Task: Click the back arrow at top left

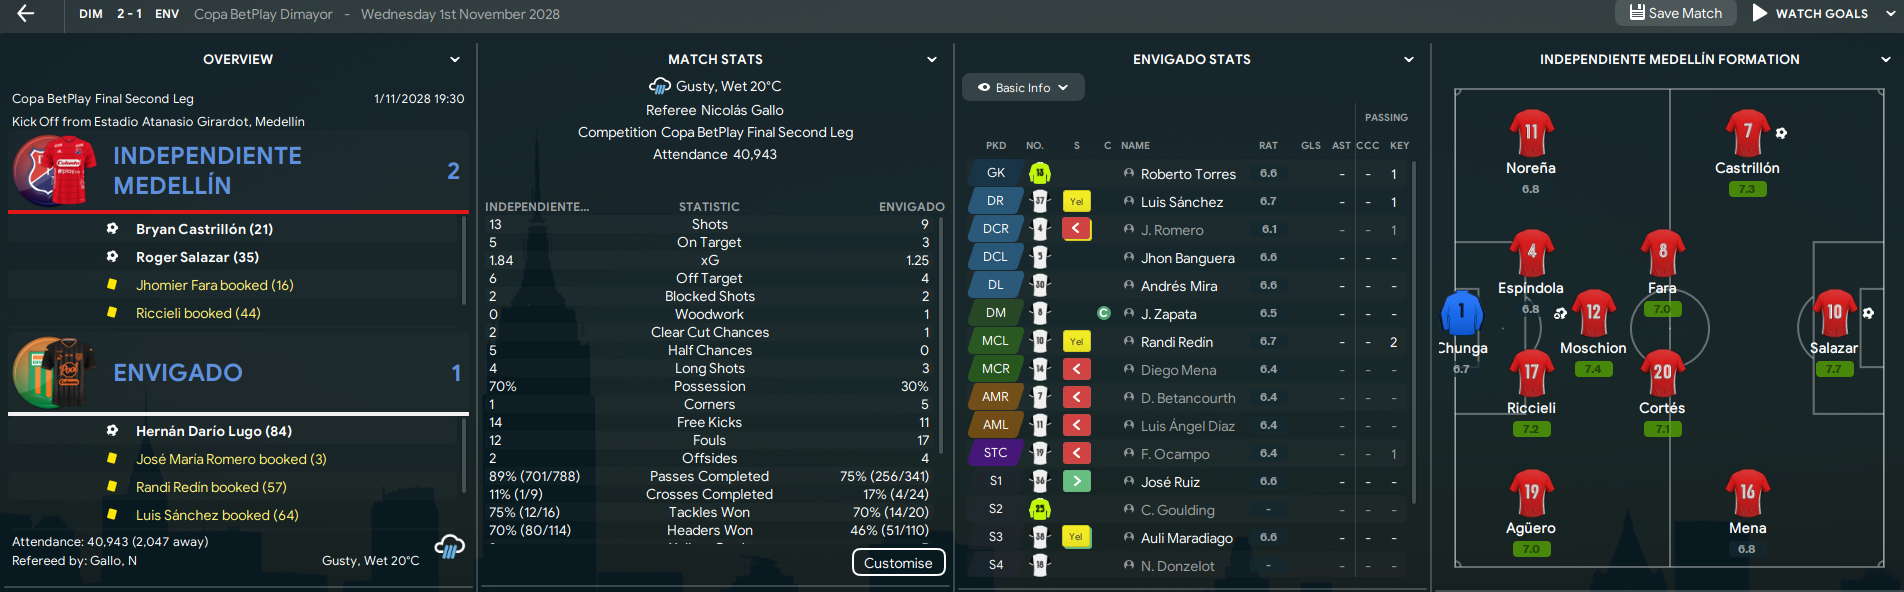Action: coord(26,14)
